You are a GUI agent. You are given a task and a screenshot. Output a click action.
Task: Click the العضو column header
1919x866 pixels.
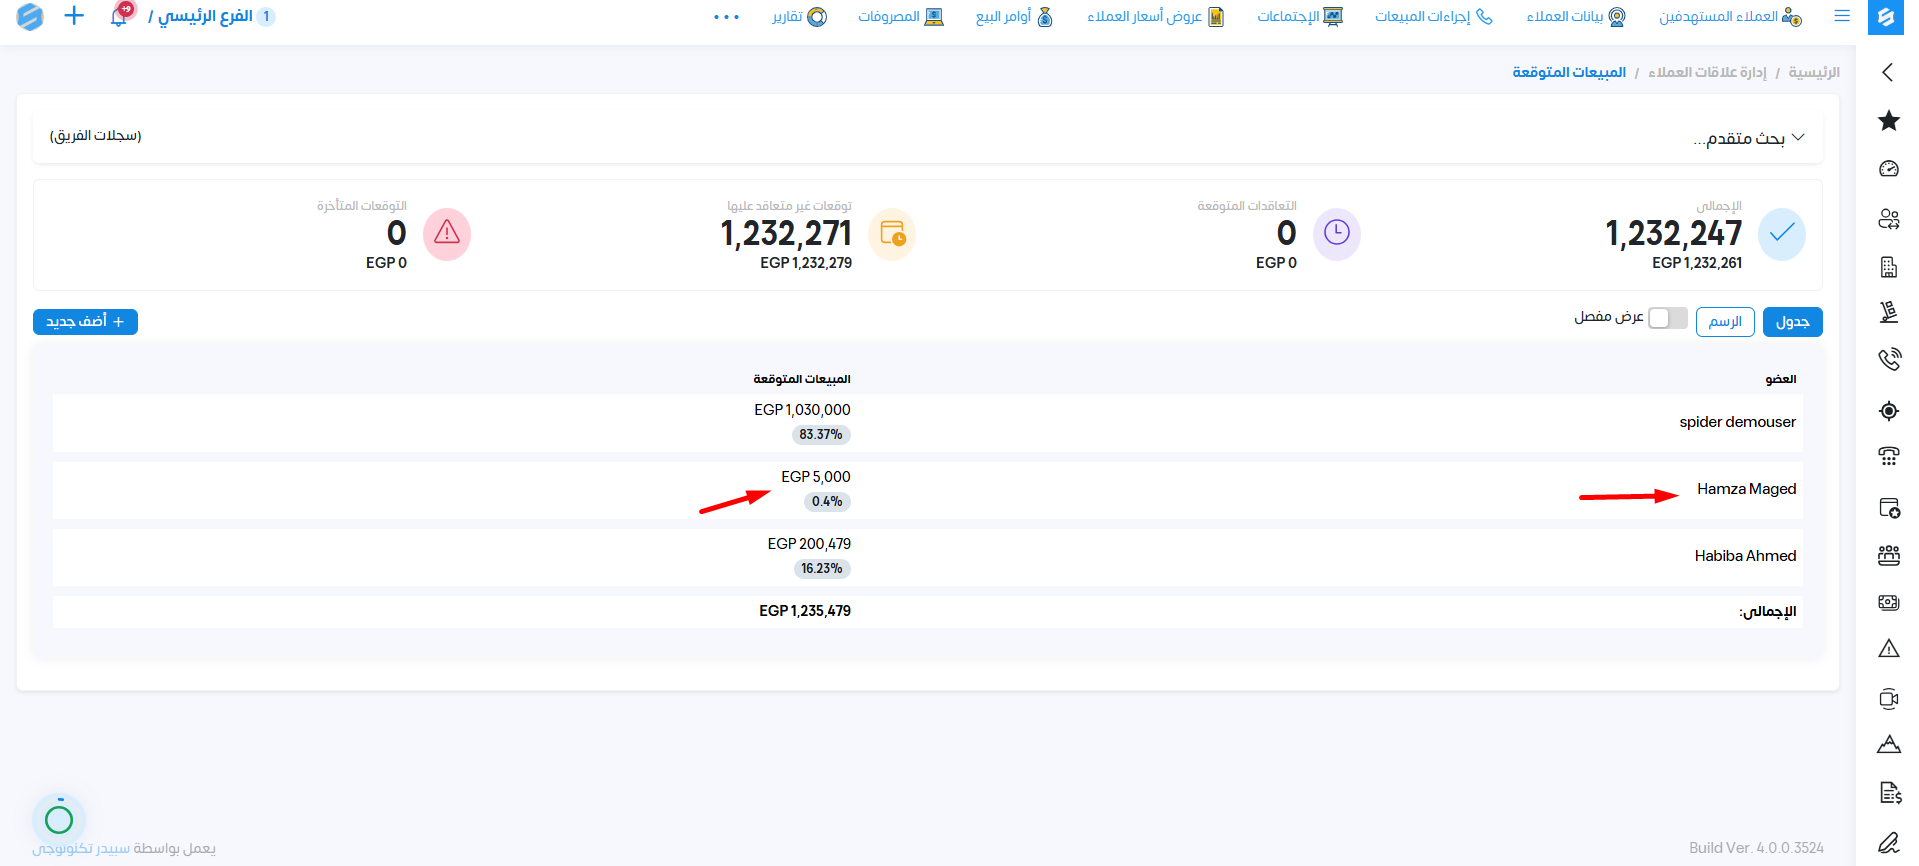(x=1780, y=379)
